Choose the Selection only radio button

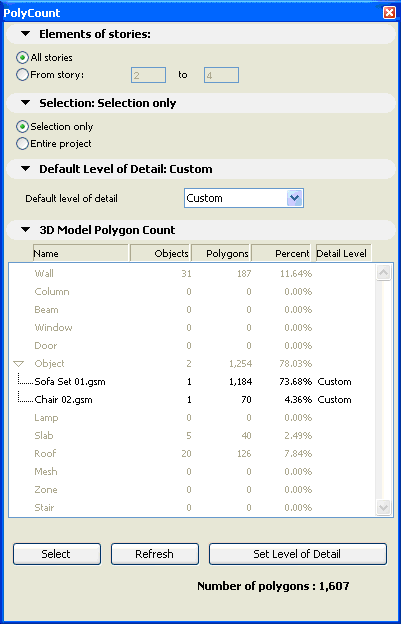[x=22, y=127]
